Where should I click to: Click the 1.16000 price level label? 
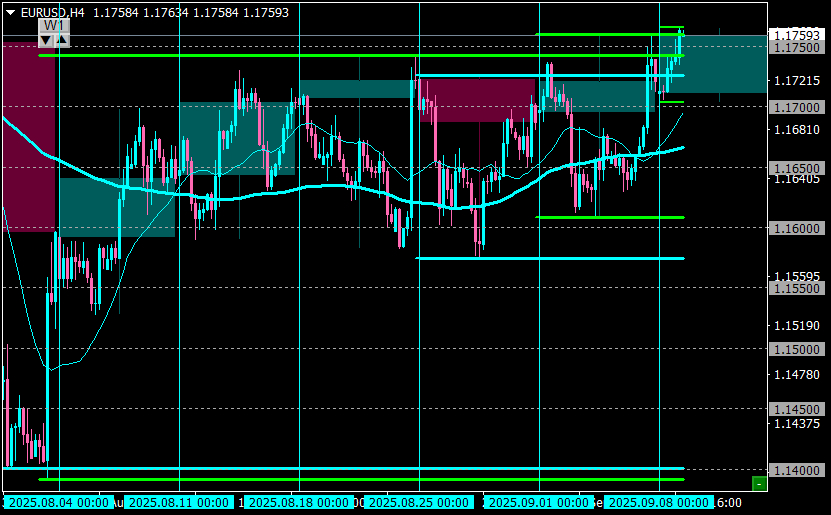click(x=797, y=228)
